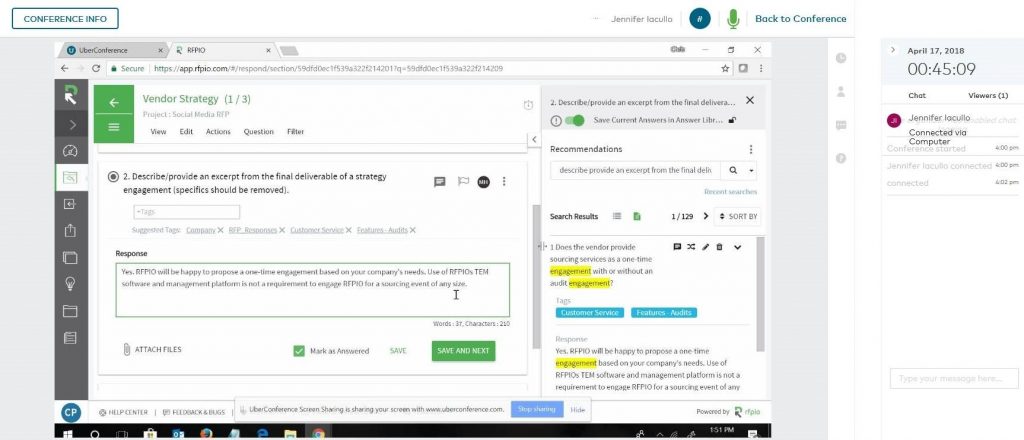Open the search options dropdown arrow

tap(751, 170)
